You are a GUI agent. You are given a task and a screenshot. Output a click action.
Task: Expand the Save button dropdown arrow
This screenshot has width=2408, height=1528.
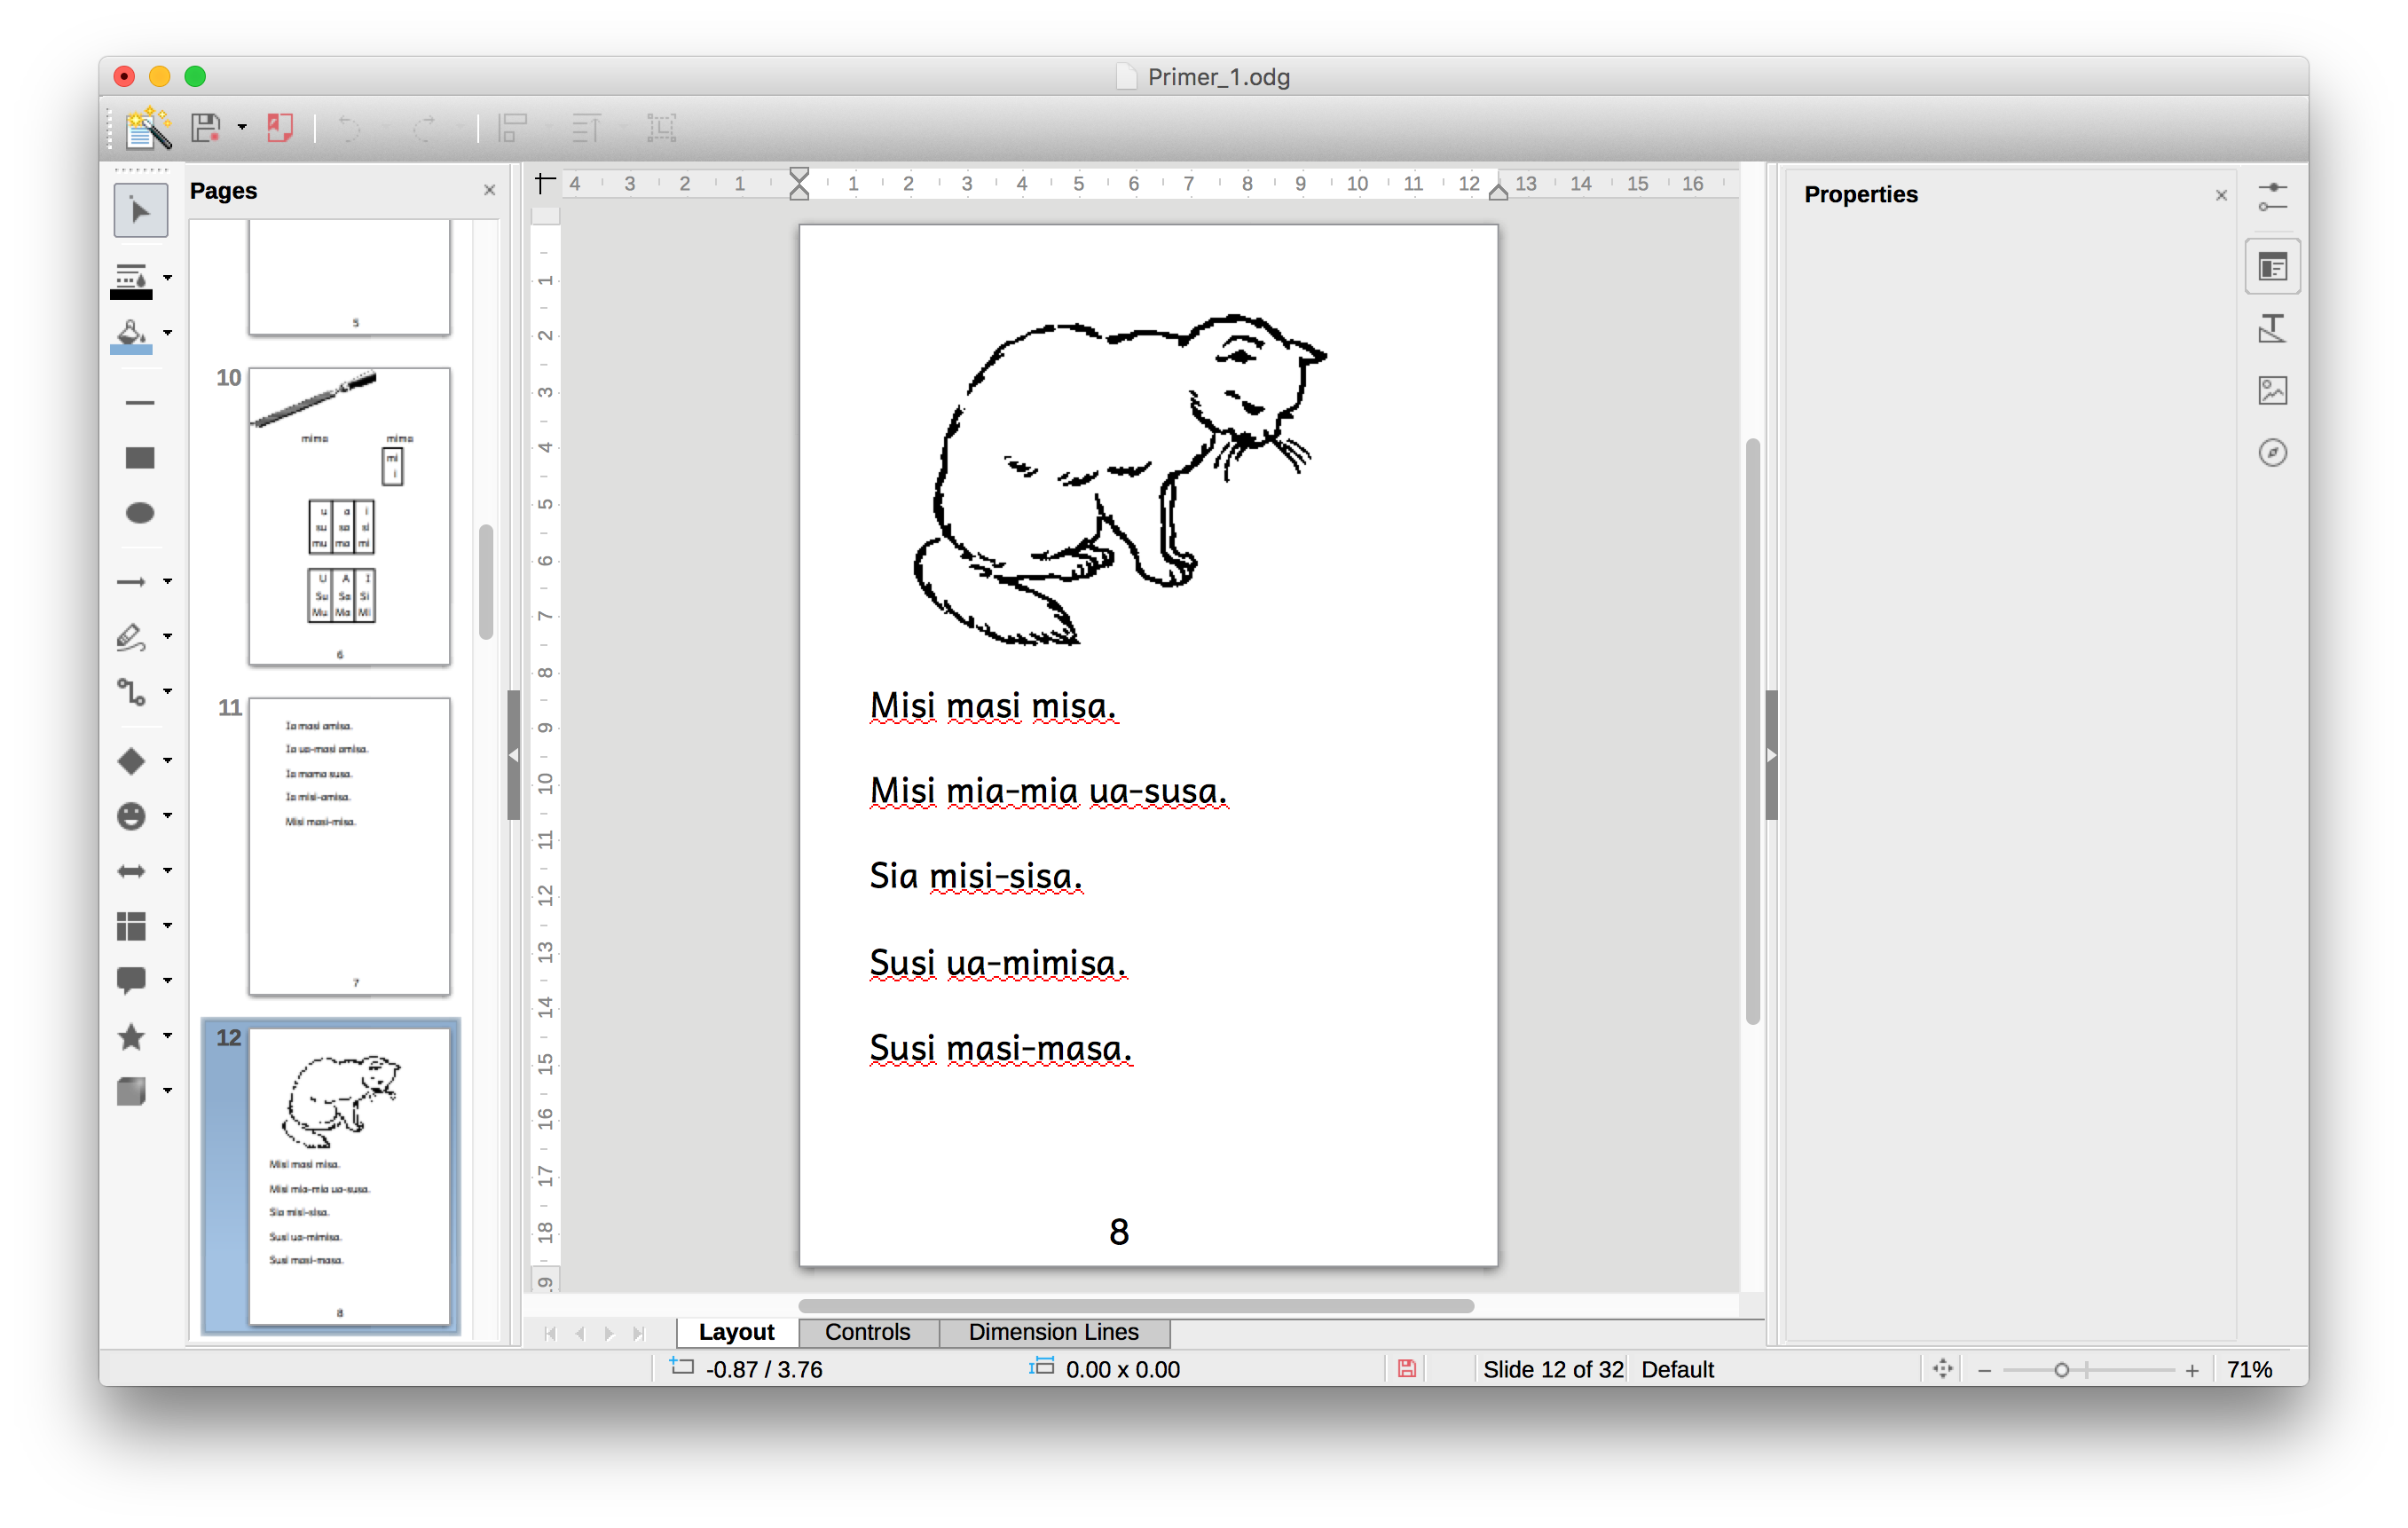click(242, 128)
